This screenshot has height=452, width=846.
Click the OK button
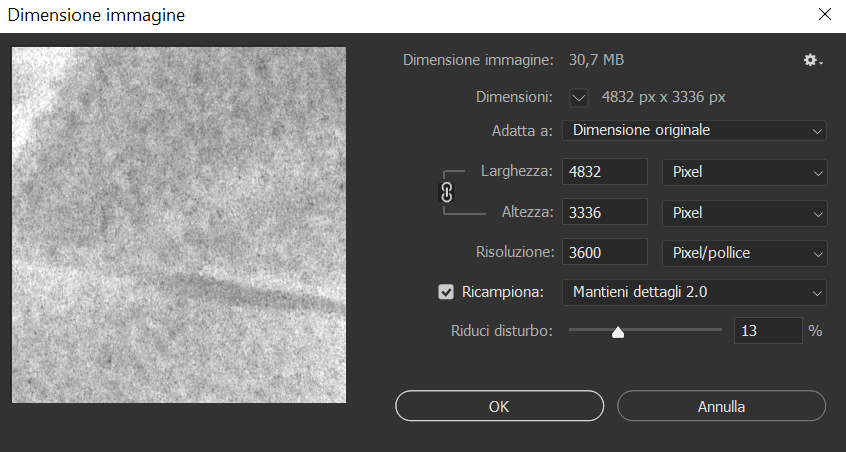tap(499, 407)
